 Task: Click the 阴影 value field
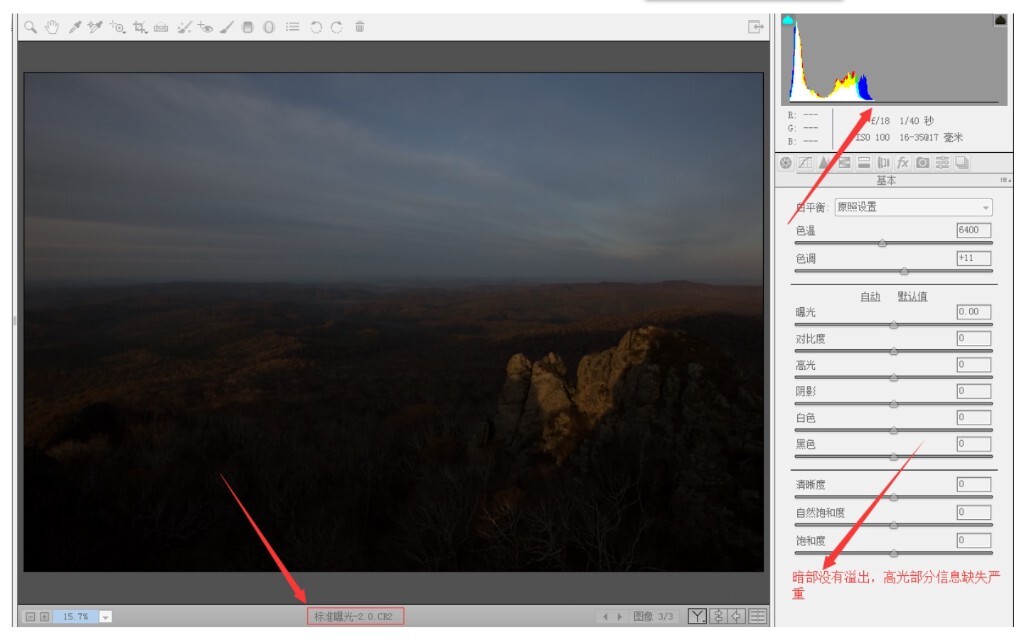(x=974, y=391)
